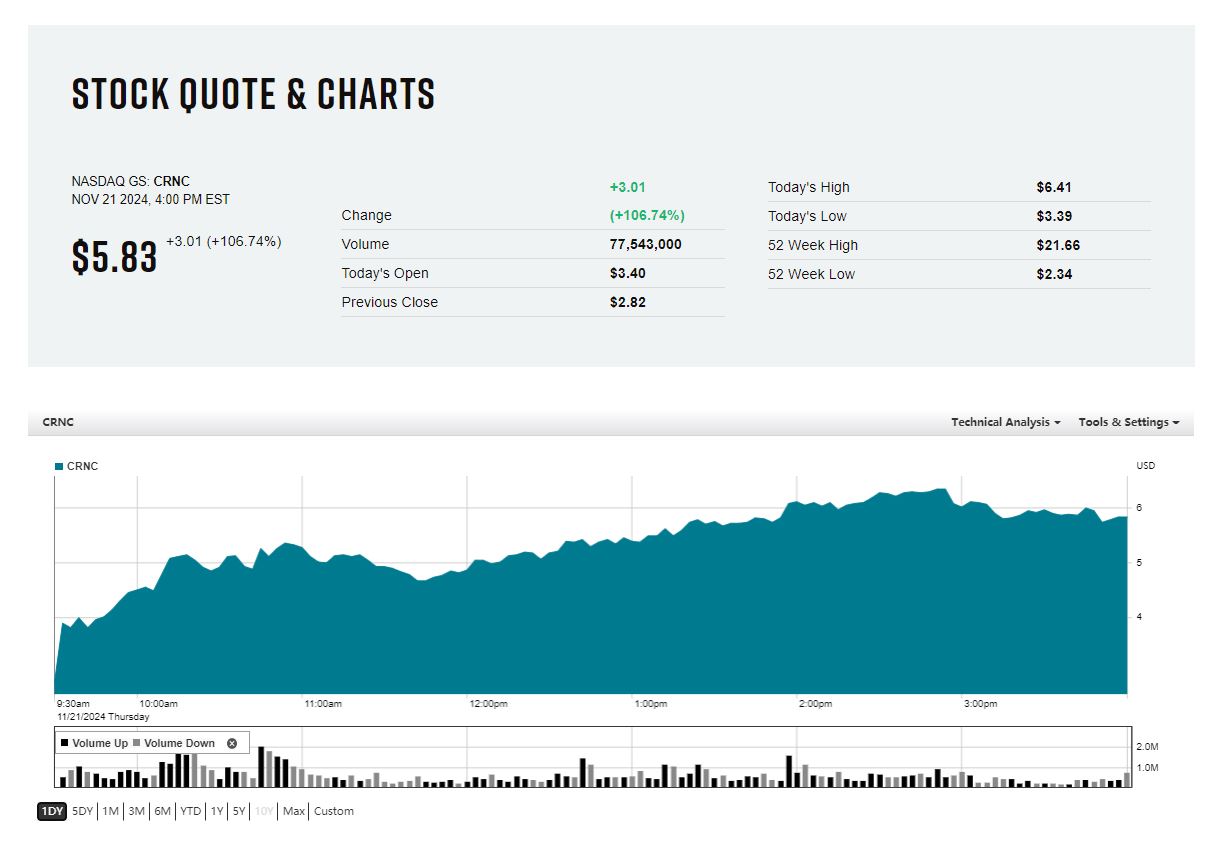
Task: Click the Volume Up legend label
Action: tap(100, 743)
